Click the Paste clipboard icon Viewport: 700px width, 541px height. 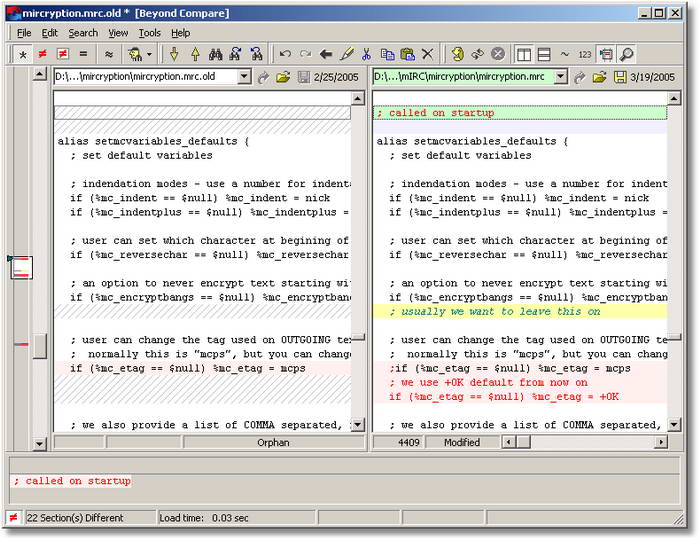(x=407, y=54)
